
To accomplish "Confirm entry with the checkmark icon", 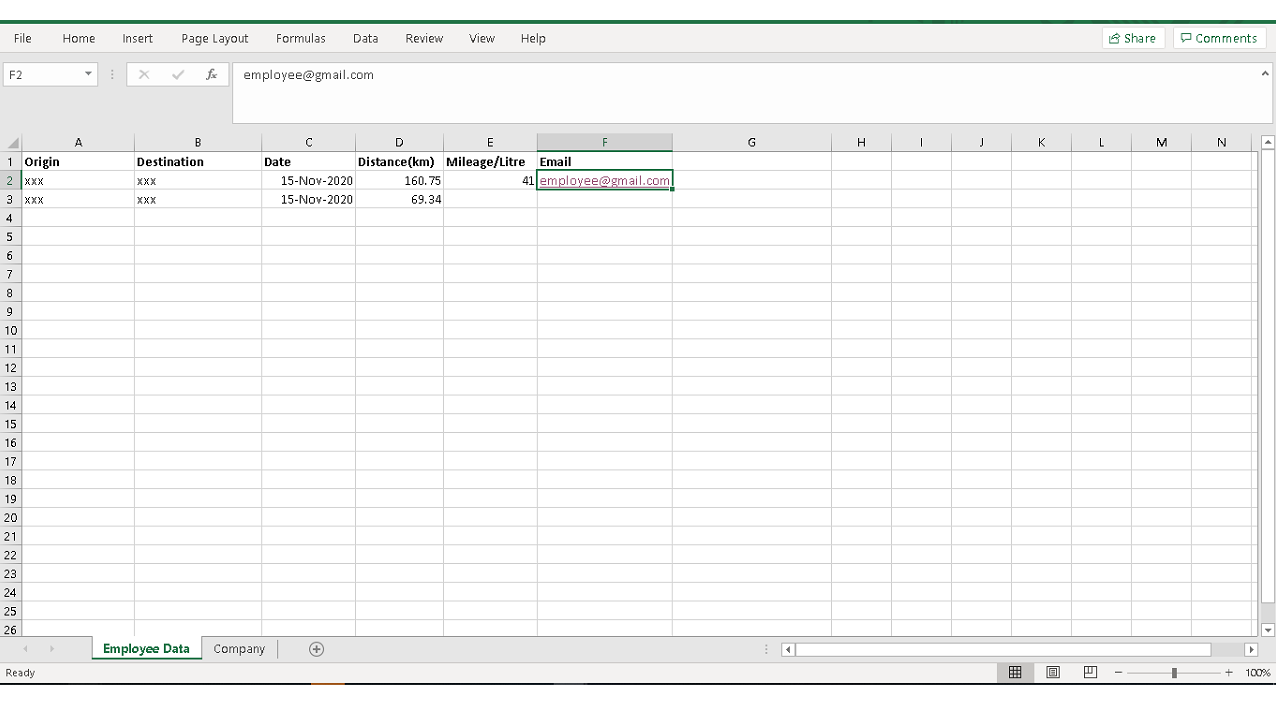I will (178, 74).
